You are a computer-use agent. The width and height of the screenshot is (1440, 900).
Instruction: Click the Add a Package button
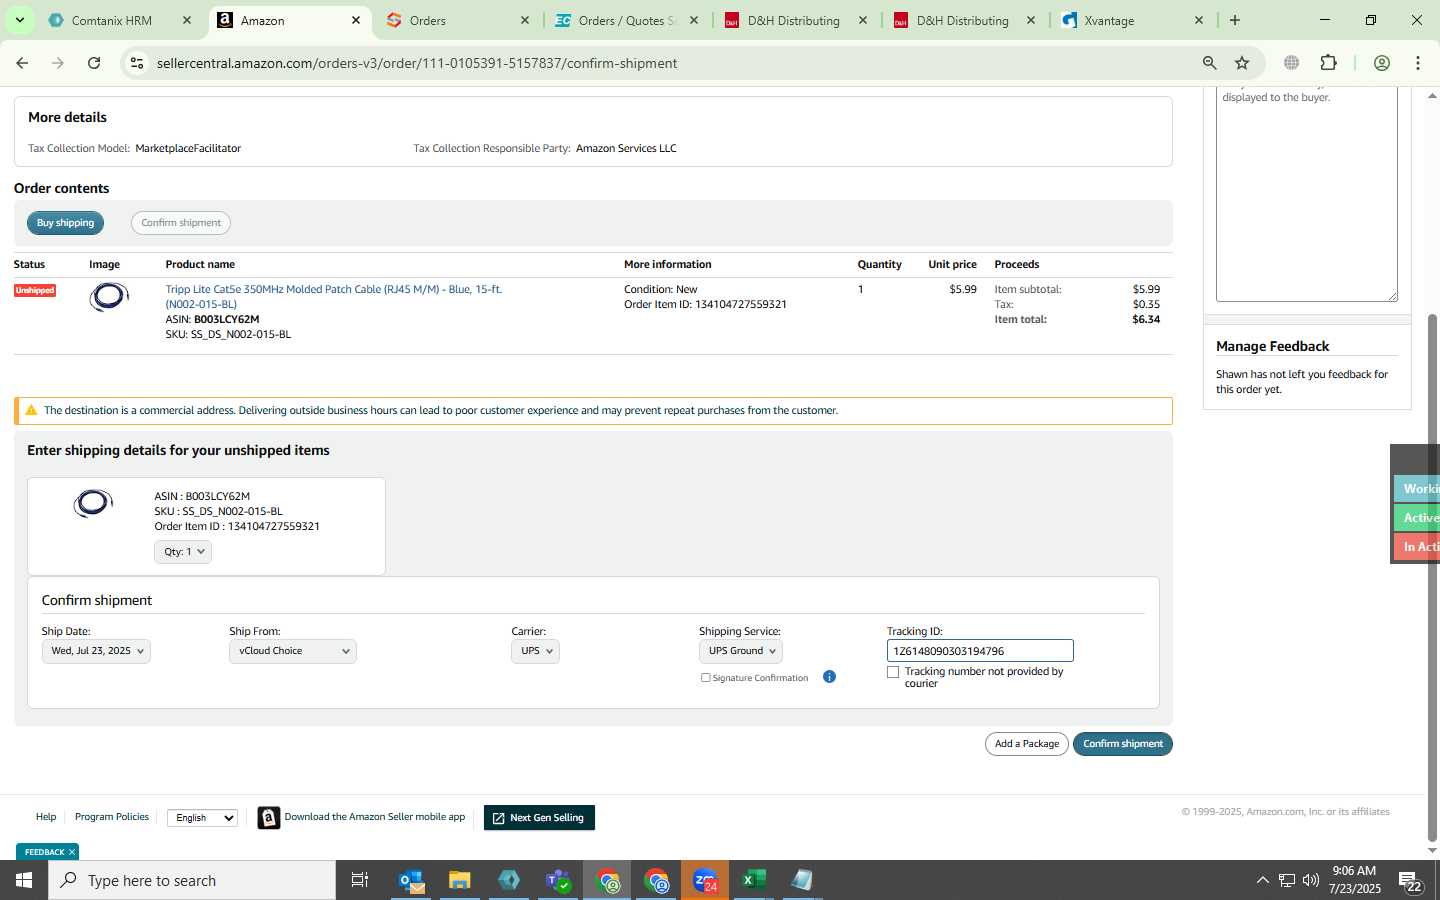pos(1027,744)
